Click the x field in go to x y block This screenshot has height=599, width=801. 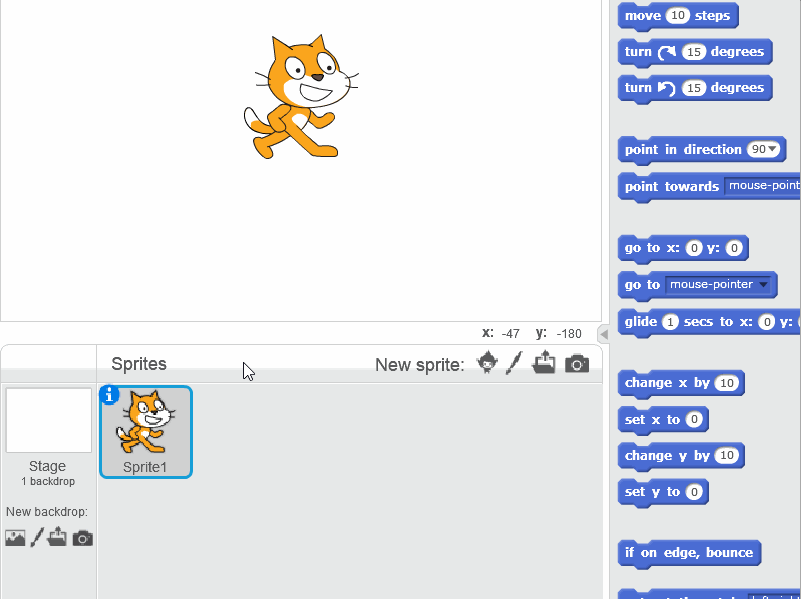(694, 248)
